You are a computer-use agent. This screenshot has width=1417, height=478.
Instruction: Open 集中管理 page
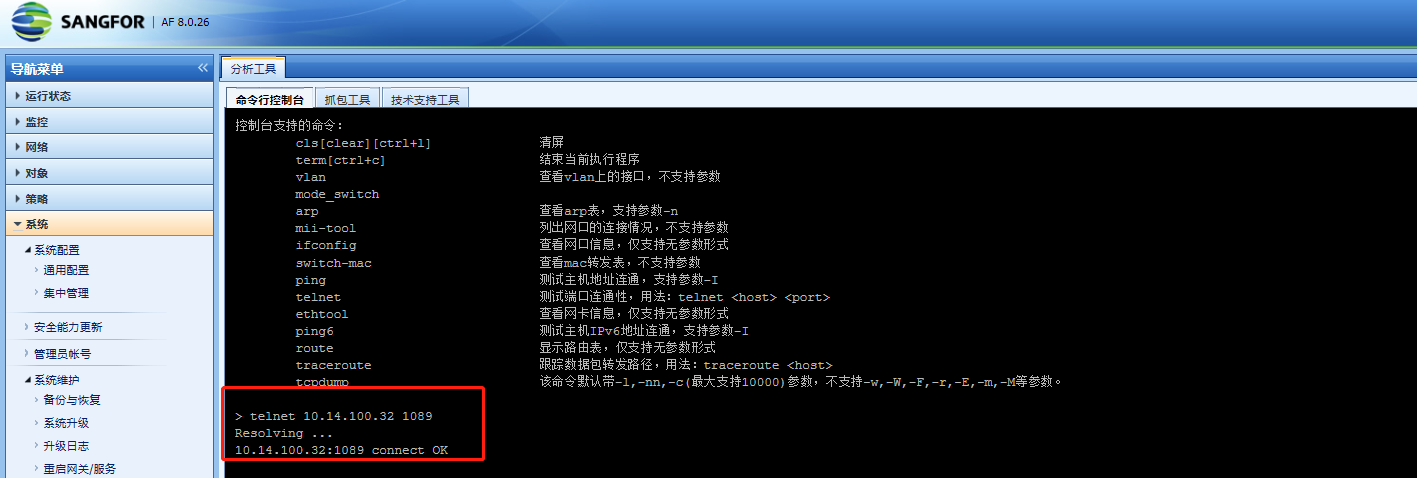point(66,293)
